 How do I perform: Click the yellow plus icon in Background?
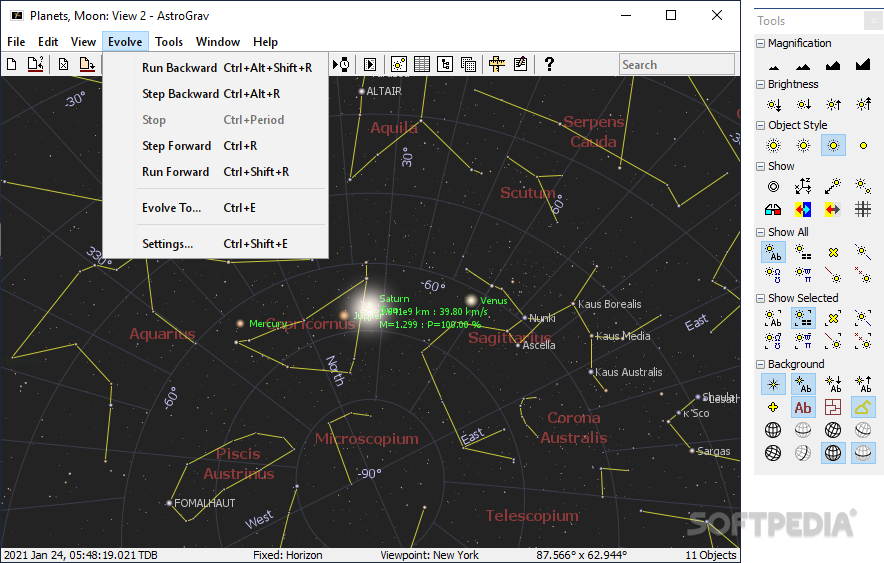774,407
